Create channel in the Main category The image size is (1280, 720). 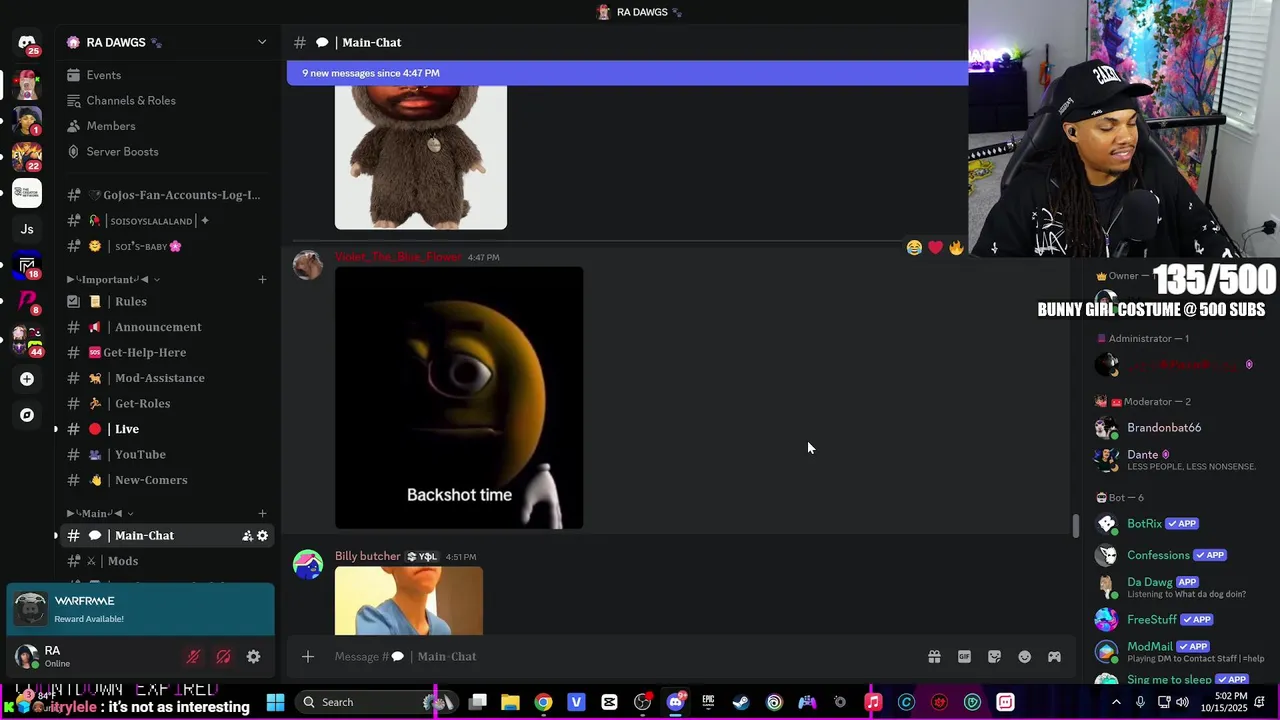click(x=262, y=513)
